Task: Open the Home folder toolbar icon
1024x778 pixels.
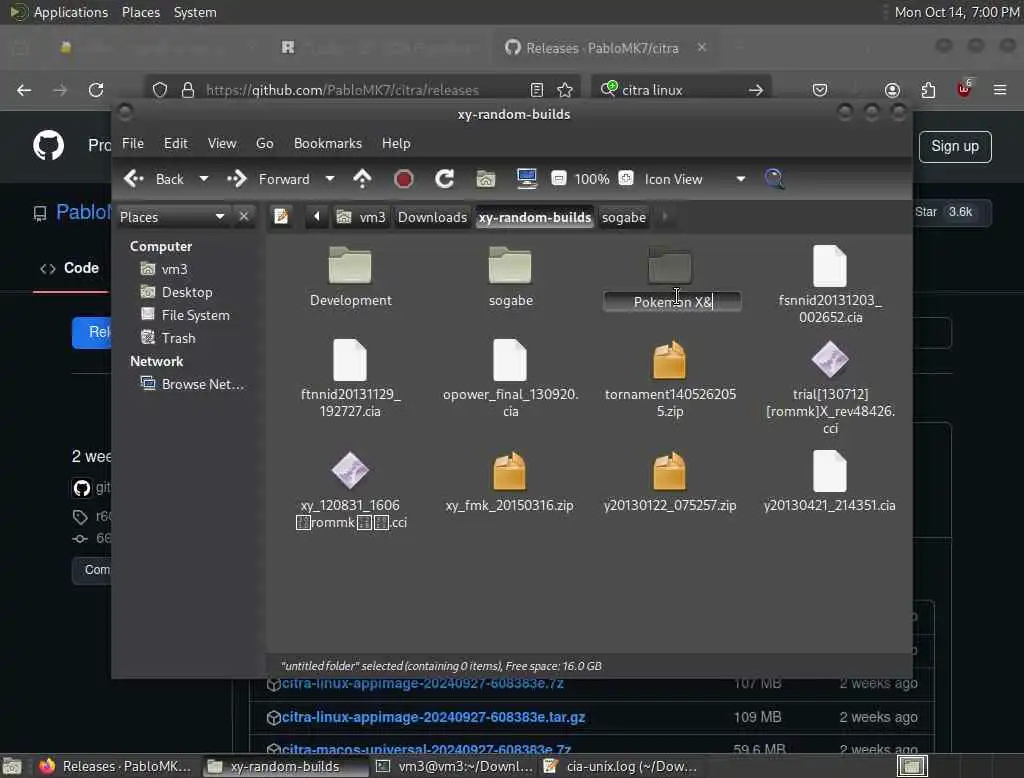Action: point(485,178)
